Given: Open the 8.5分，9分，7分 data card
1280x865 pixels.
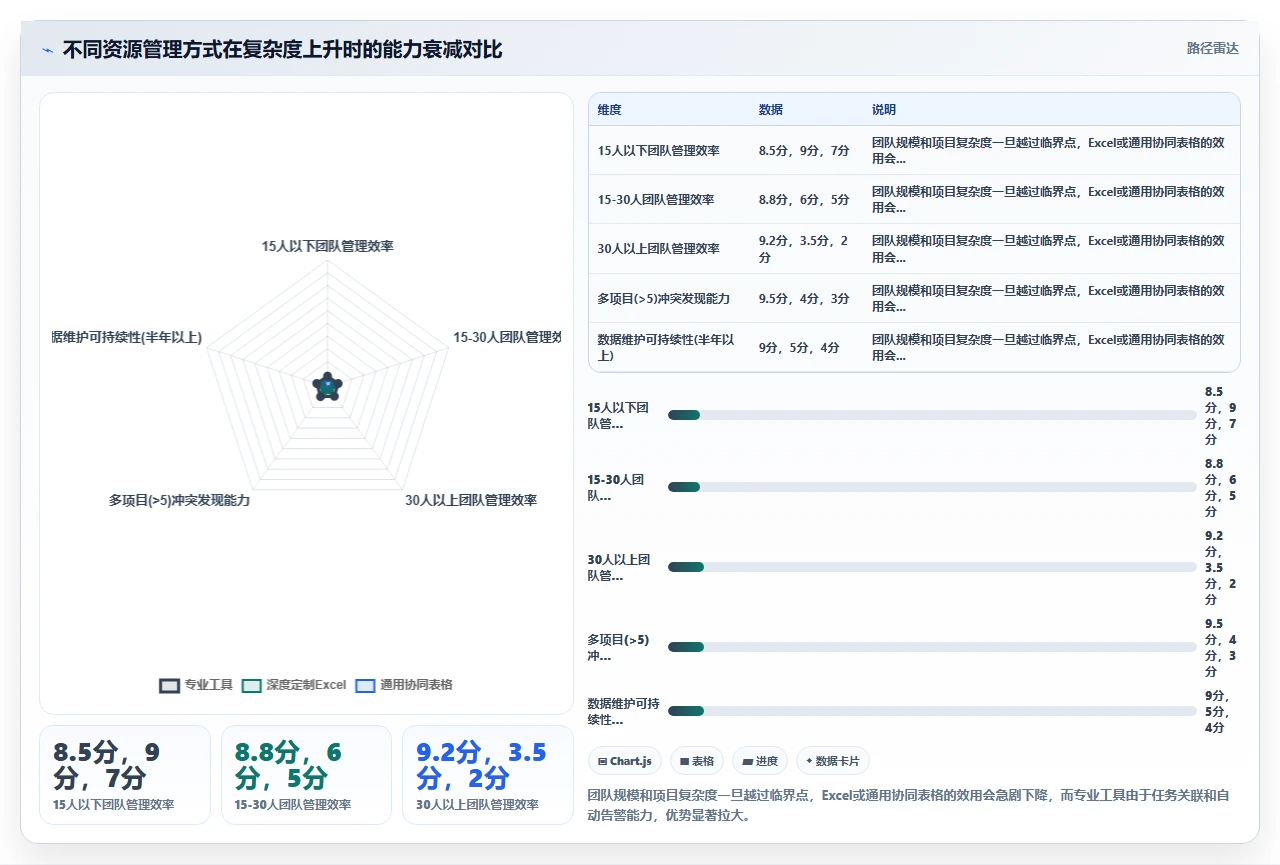Looking at the screenshot, I should [125, 775].
